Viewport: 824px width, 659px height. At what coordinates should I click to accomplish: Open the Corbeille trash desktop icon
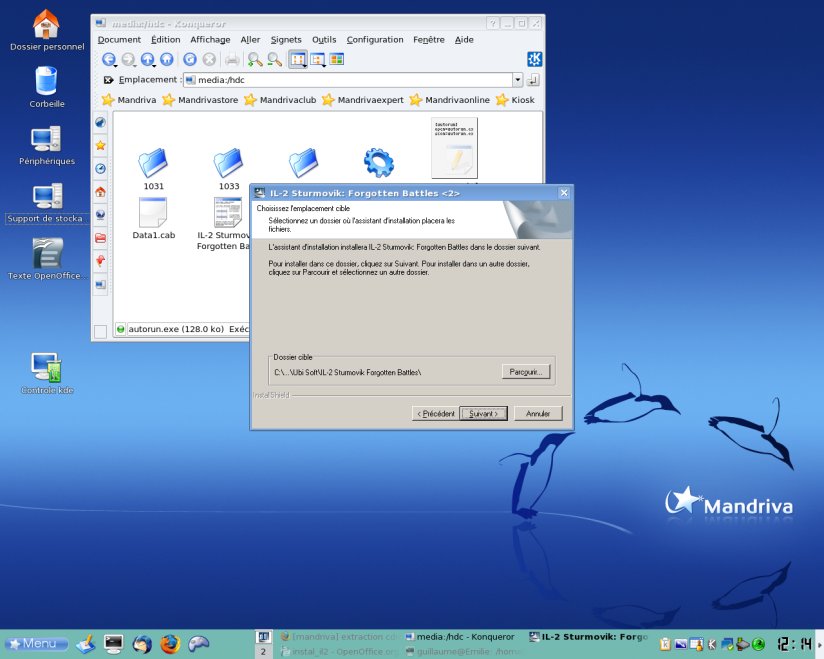pos(47,87)
